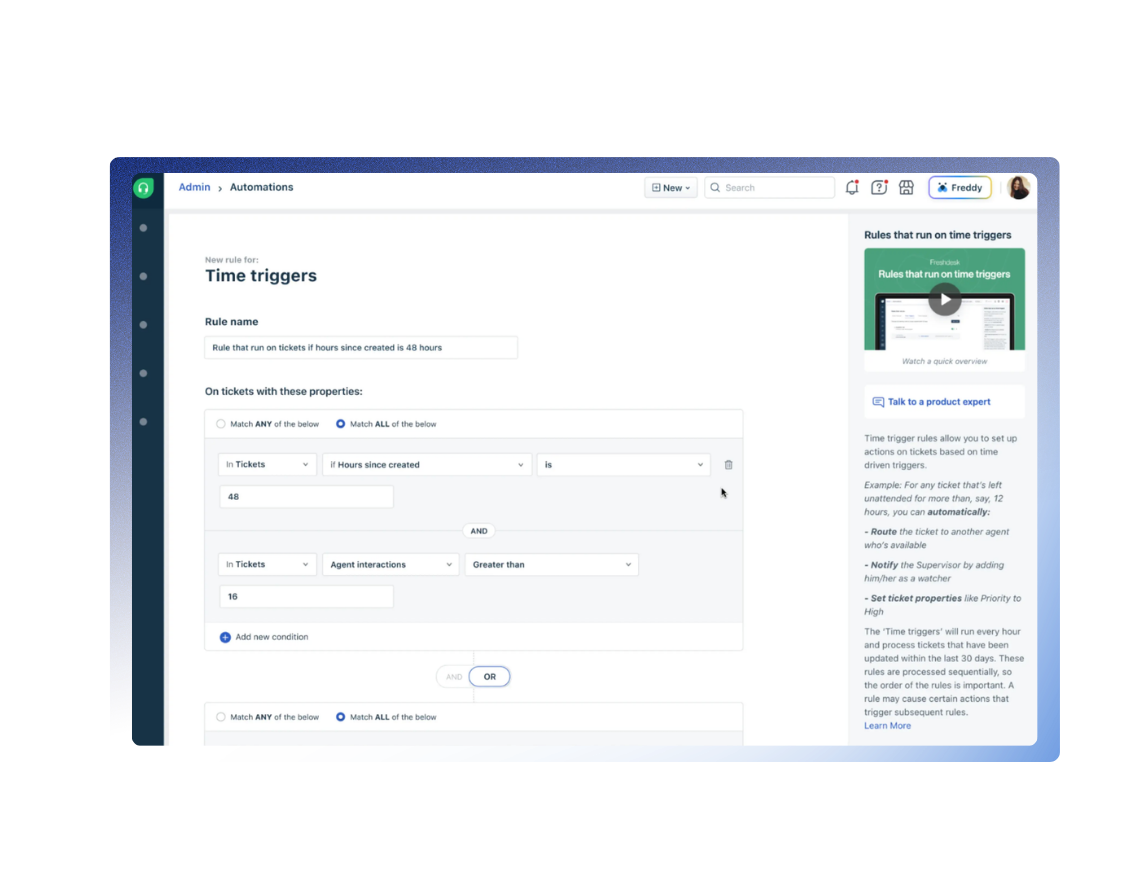Viewport: 1128px width, 888px height.
Task: Select Match ANY in second condition group
Action: [222, 717]
